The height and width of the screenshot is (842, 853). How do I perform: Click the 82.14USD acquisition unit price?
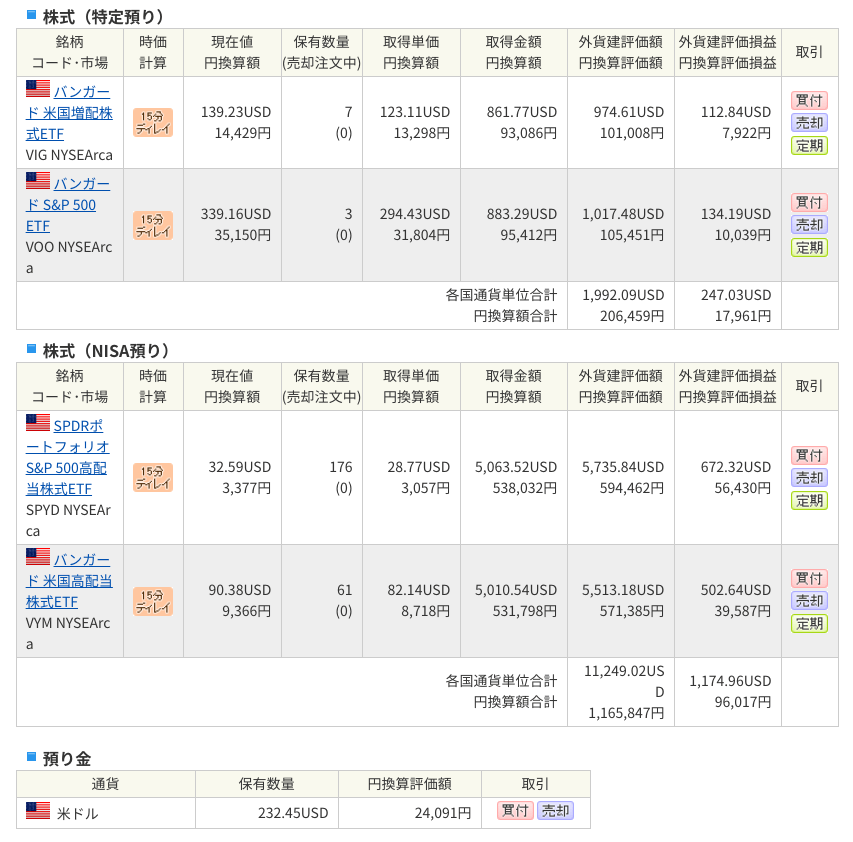pyautogui.click(x=419, y=590)
